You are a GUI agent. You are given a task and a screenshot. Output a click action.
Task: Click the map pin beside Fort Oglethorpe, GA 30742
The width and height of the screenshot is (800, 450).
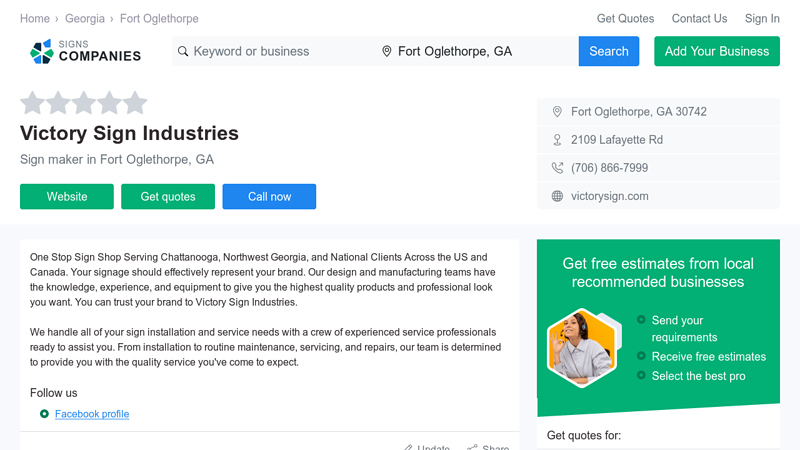point(557,112)
